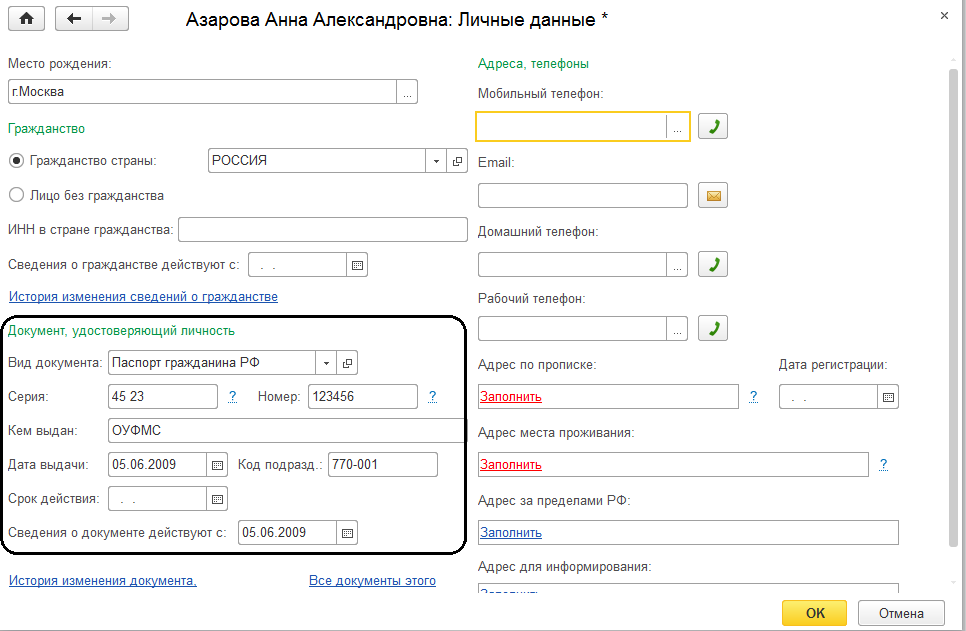Click the vertical scrollbar on the right
This screenshot has width=966, height=631.
click(954, 300)
